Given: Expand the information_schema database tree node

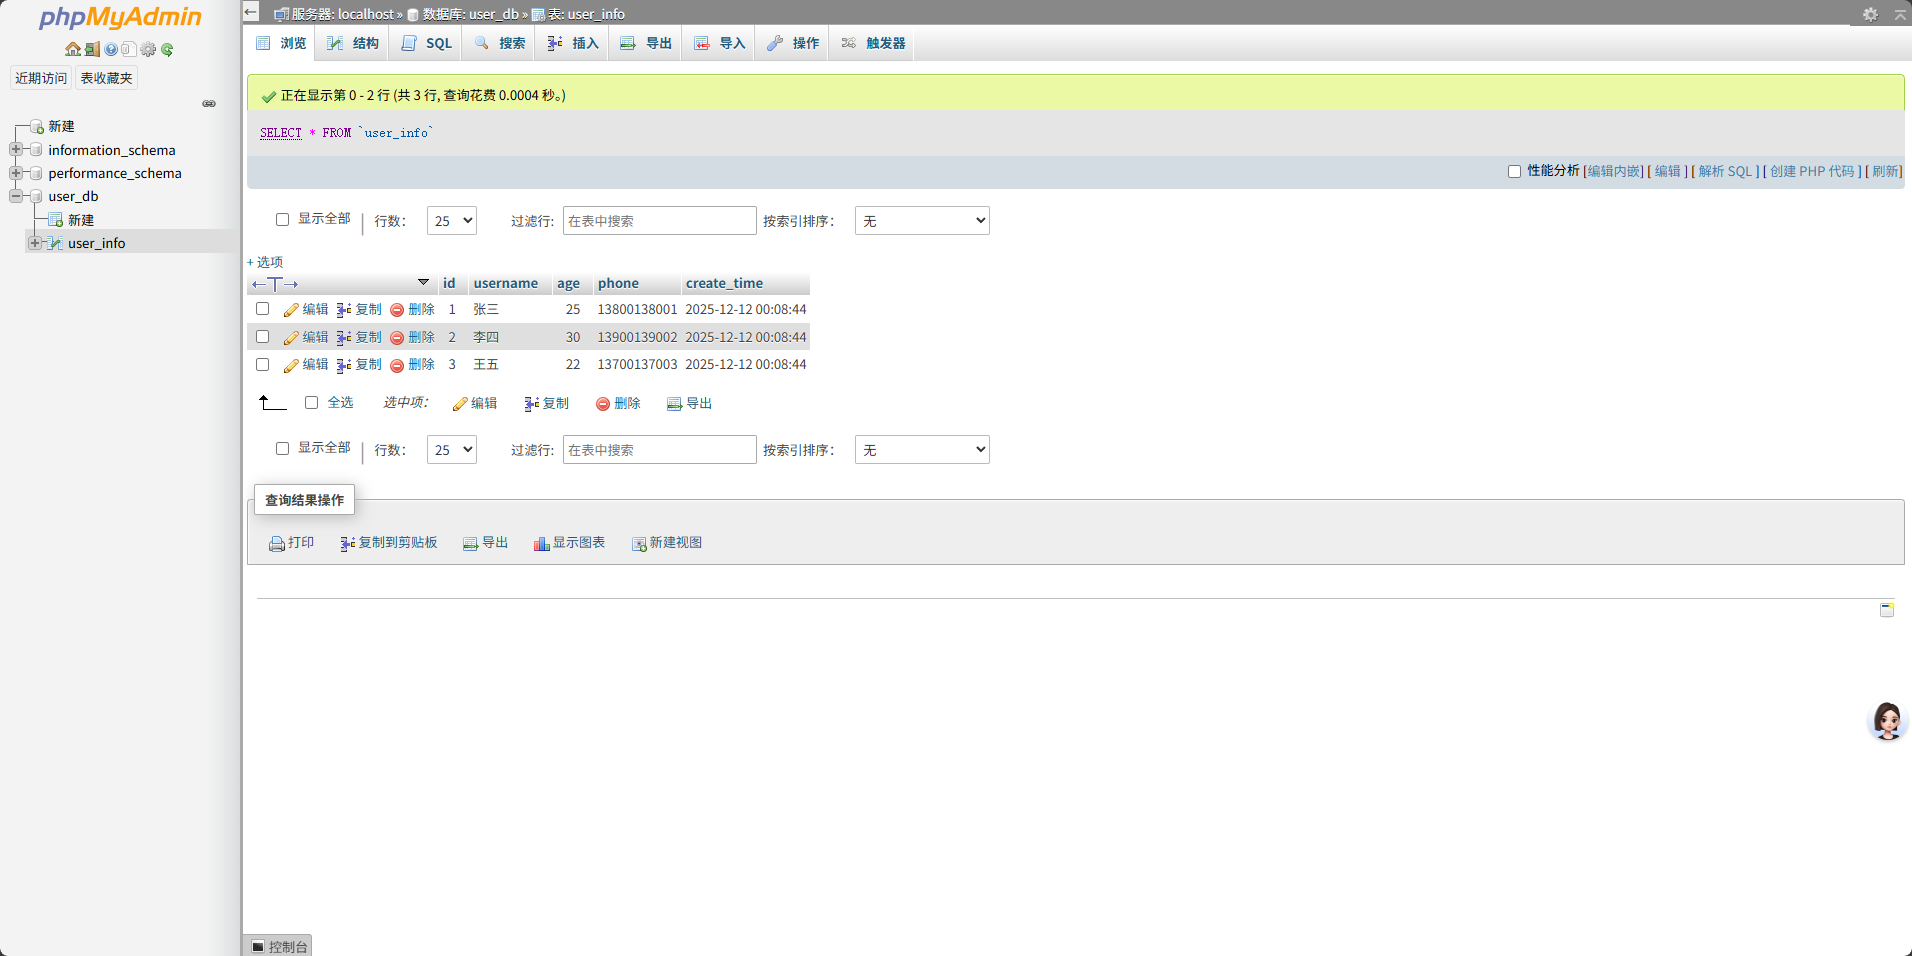Looking at the screenshot, I should tap(16, 150).
